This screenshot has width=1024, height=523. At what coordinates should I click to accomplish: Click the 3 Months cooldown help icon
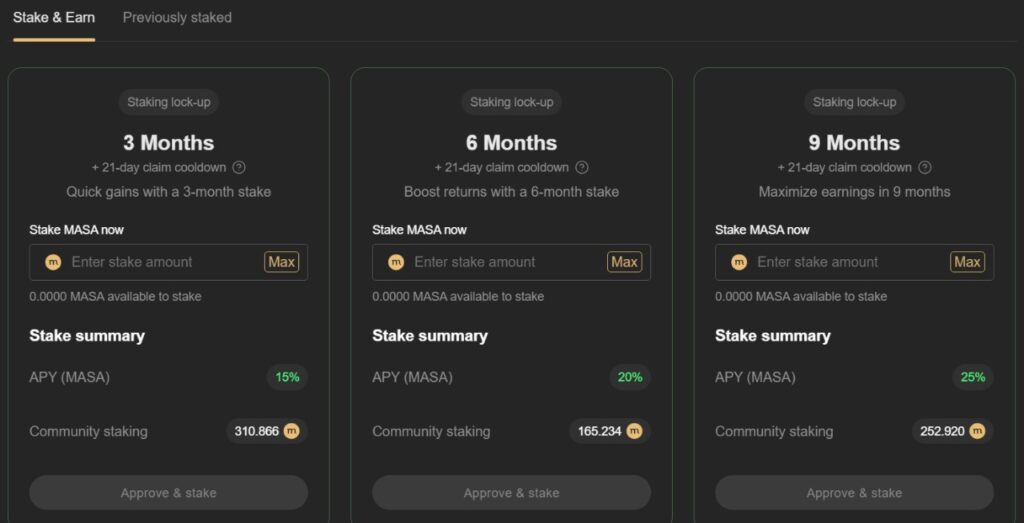click(239, 168)
